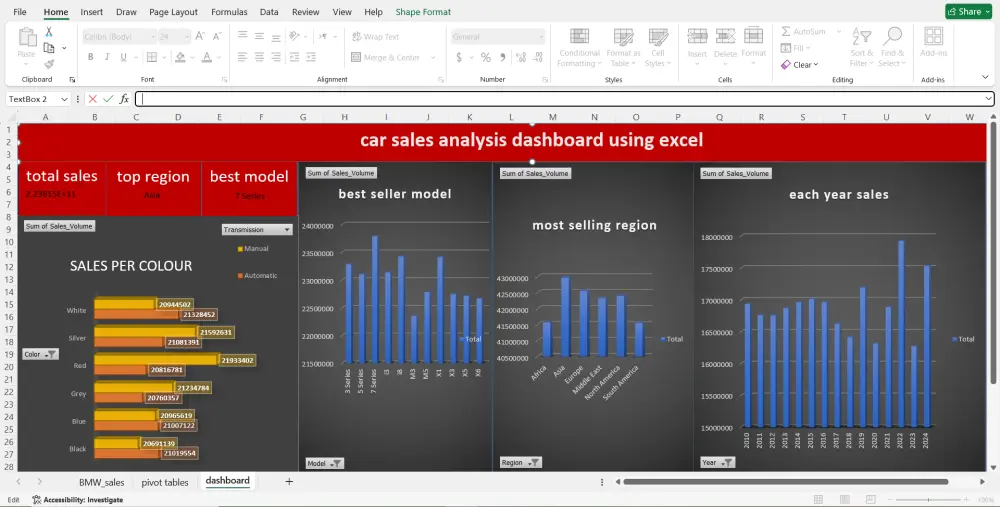Screen dimensions: 1000x507
Task: Cancel formula entry with red X
Action: pyautogui.click(x=93, y=99)
